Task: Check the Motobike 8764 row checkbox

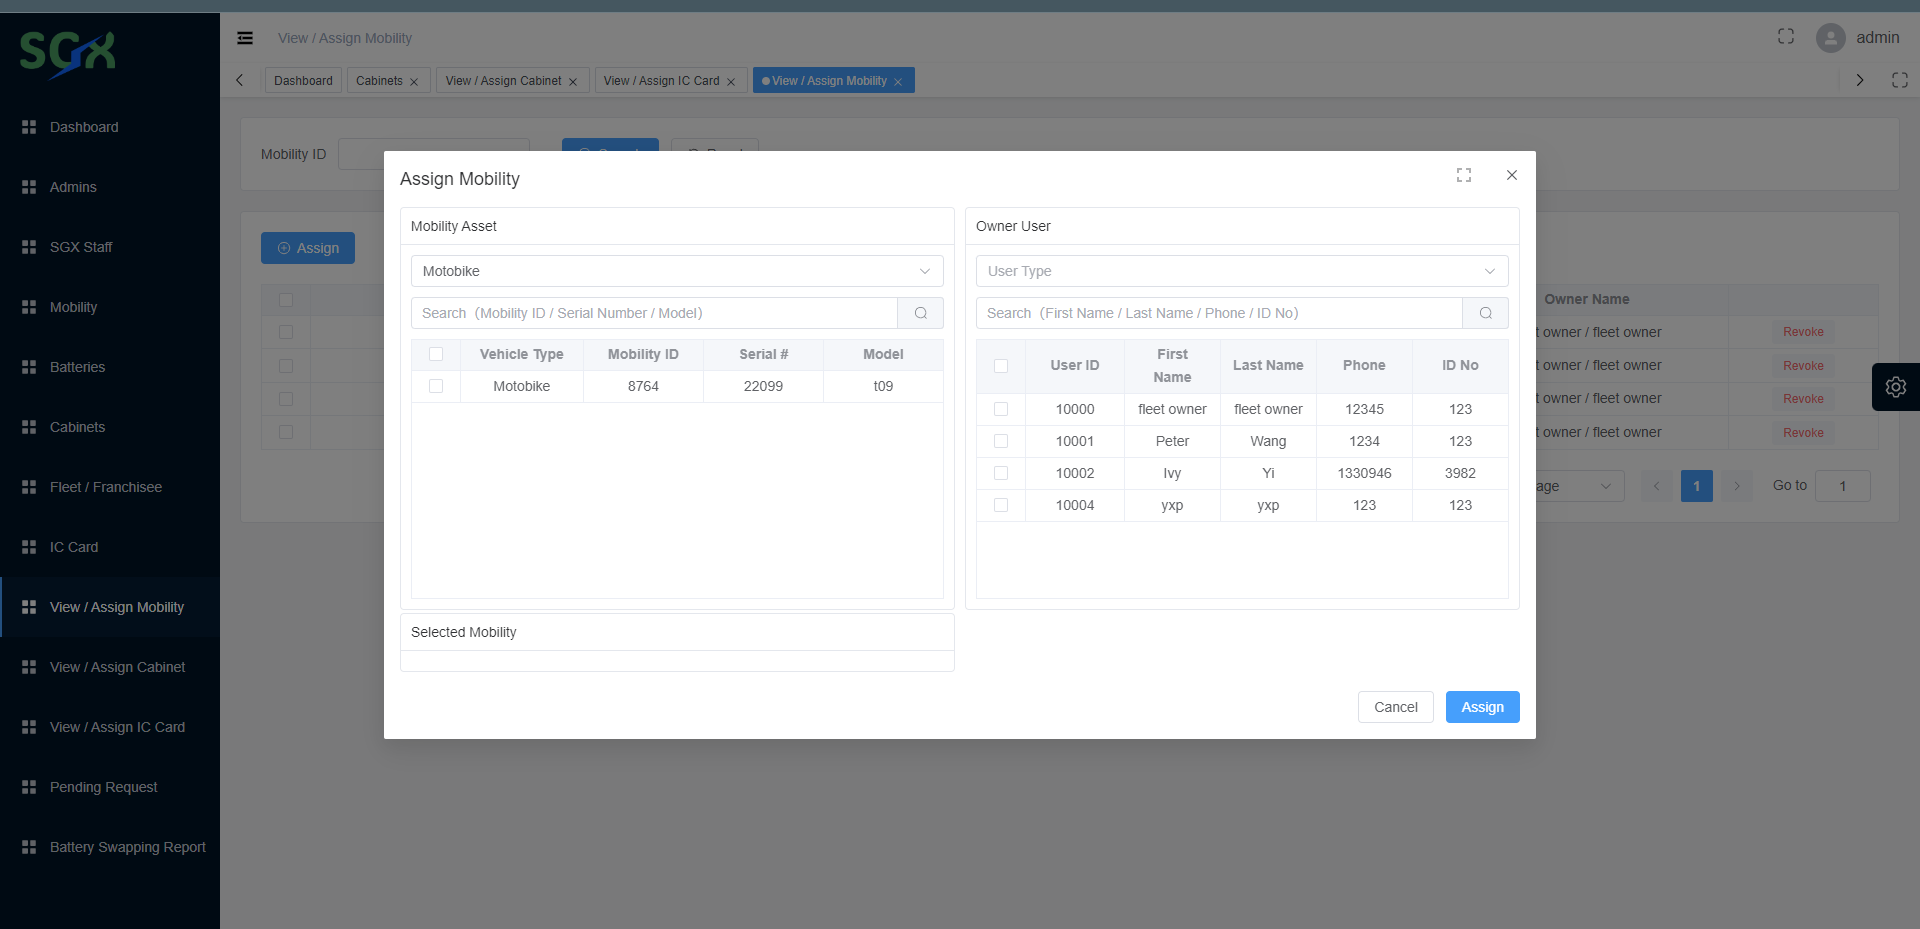Action: click(x=436, y=386)
